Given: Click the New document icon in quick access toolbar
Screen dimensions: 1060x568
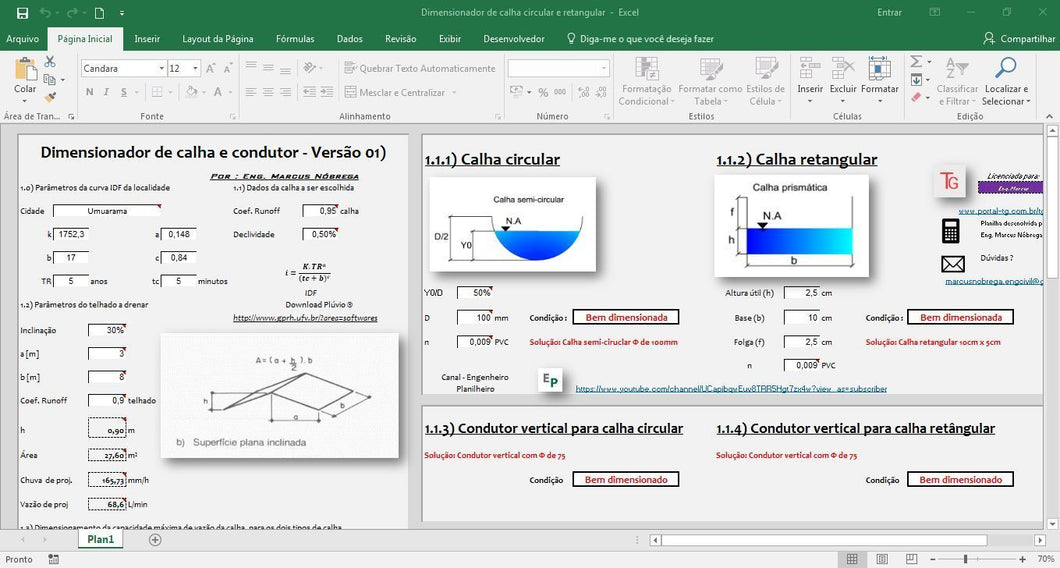Looking at the screenshot, I should (99, 13).
